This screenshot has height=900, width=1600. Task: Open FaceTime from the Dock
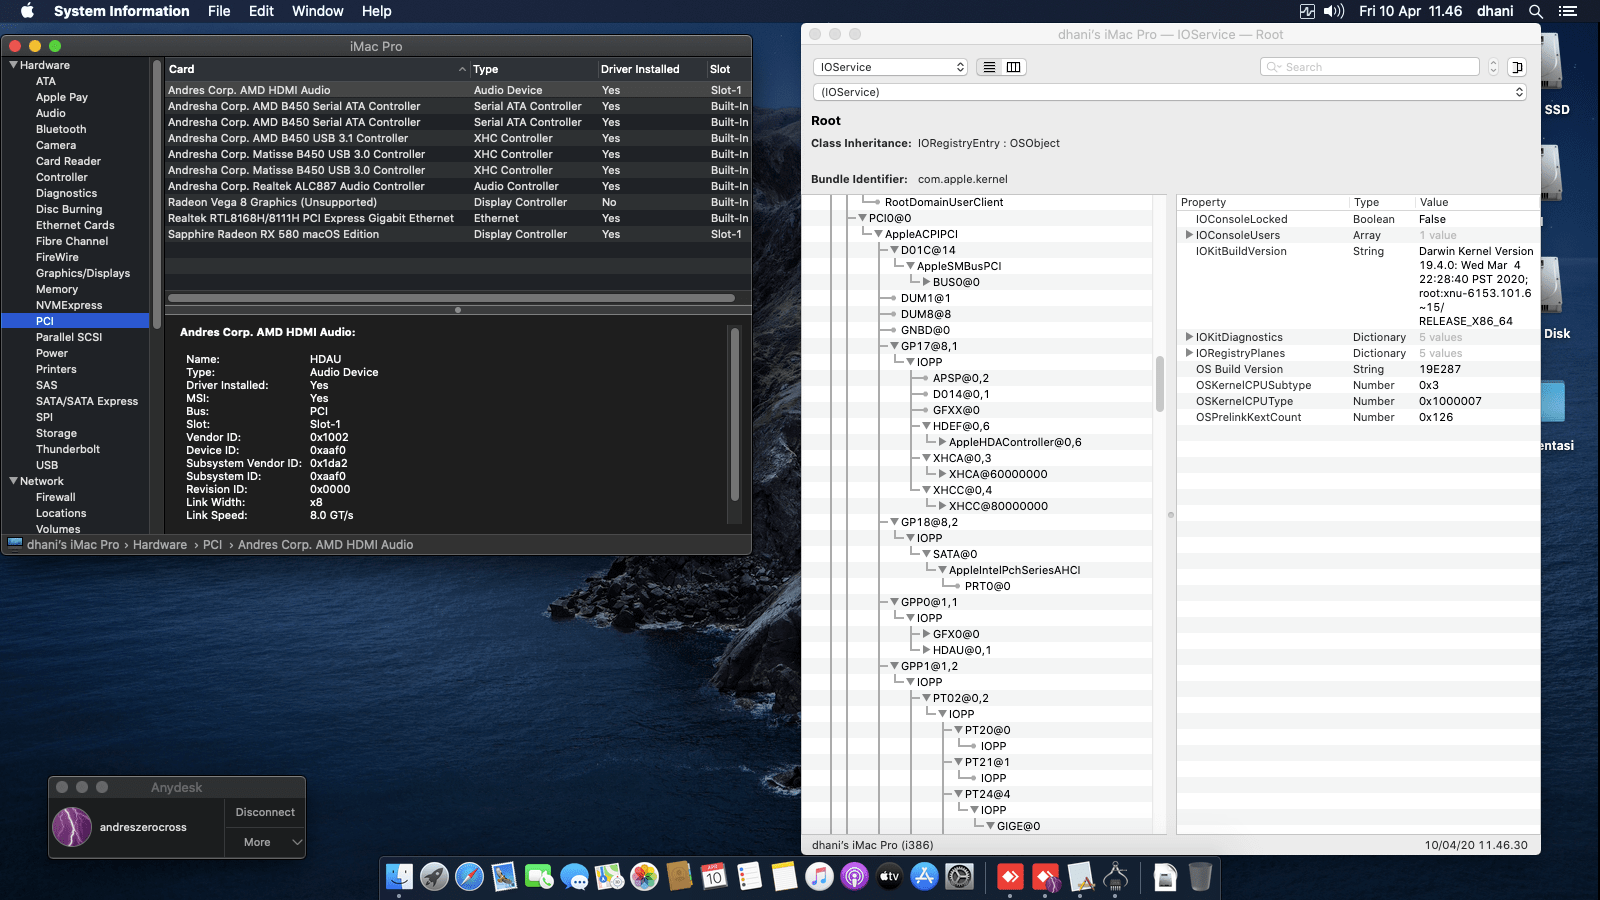(539, 877)
